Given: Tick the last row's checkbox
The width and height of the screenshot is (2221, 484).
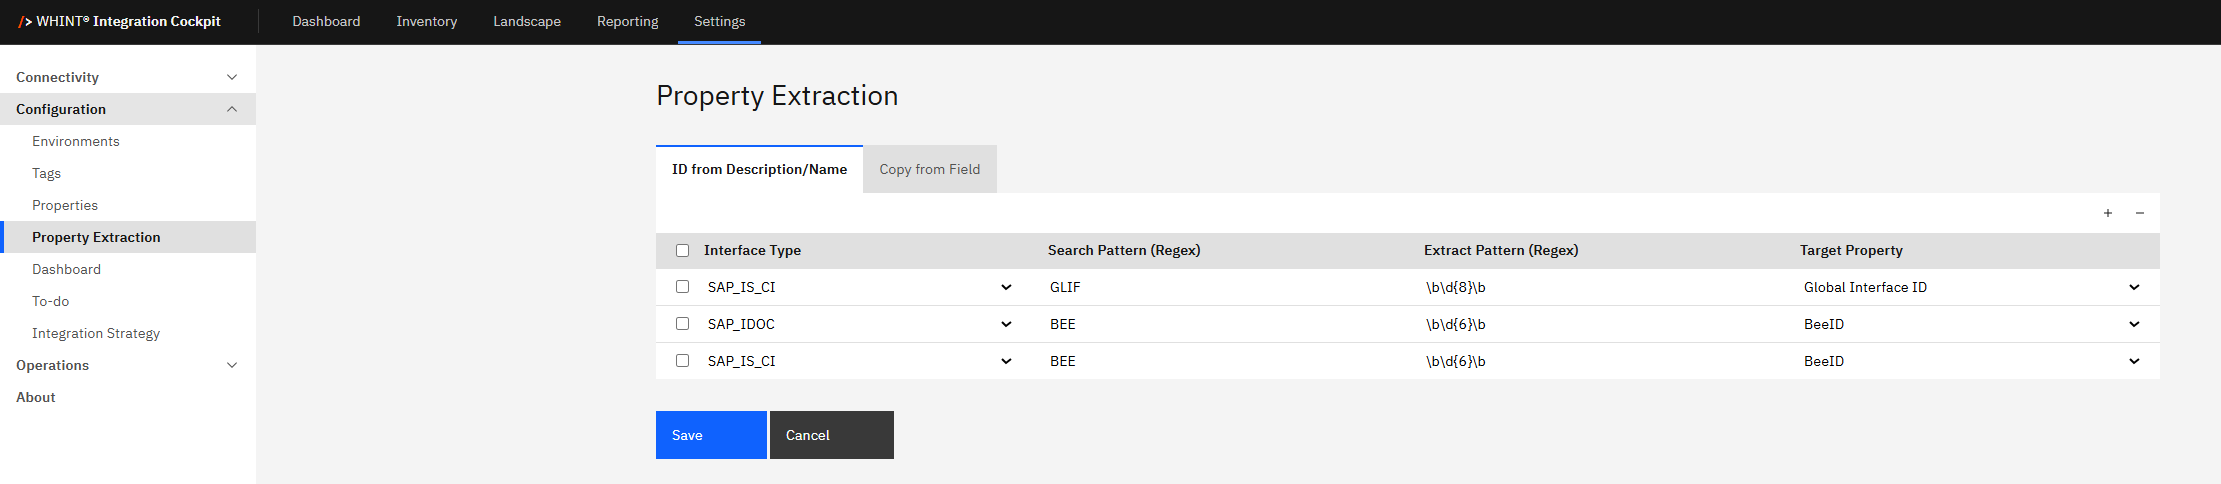Looking at the screenshot, I should [682, 361].
